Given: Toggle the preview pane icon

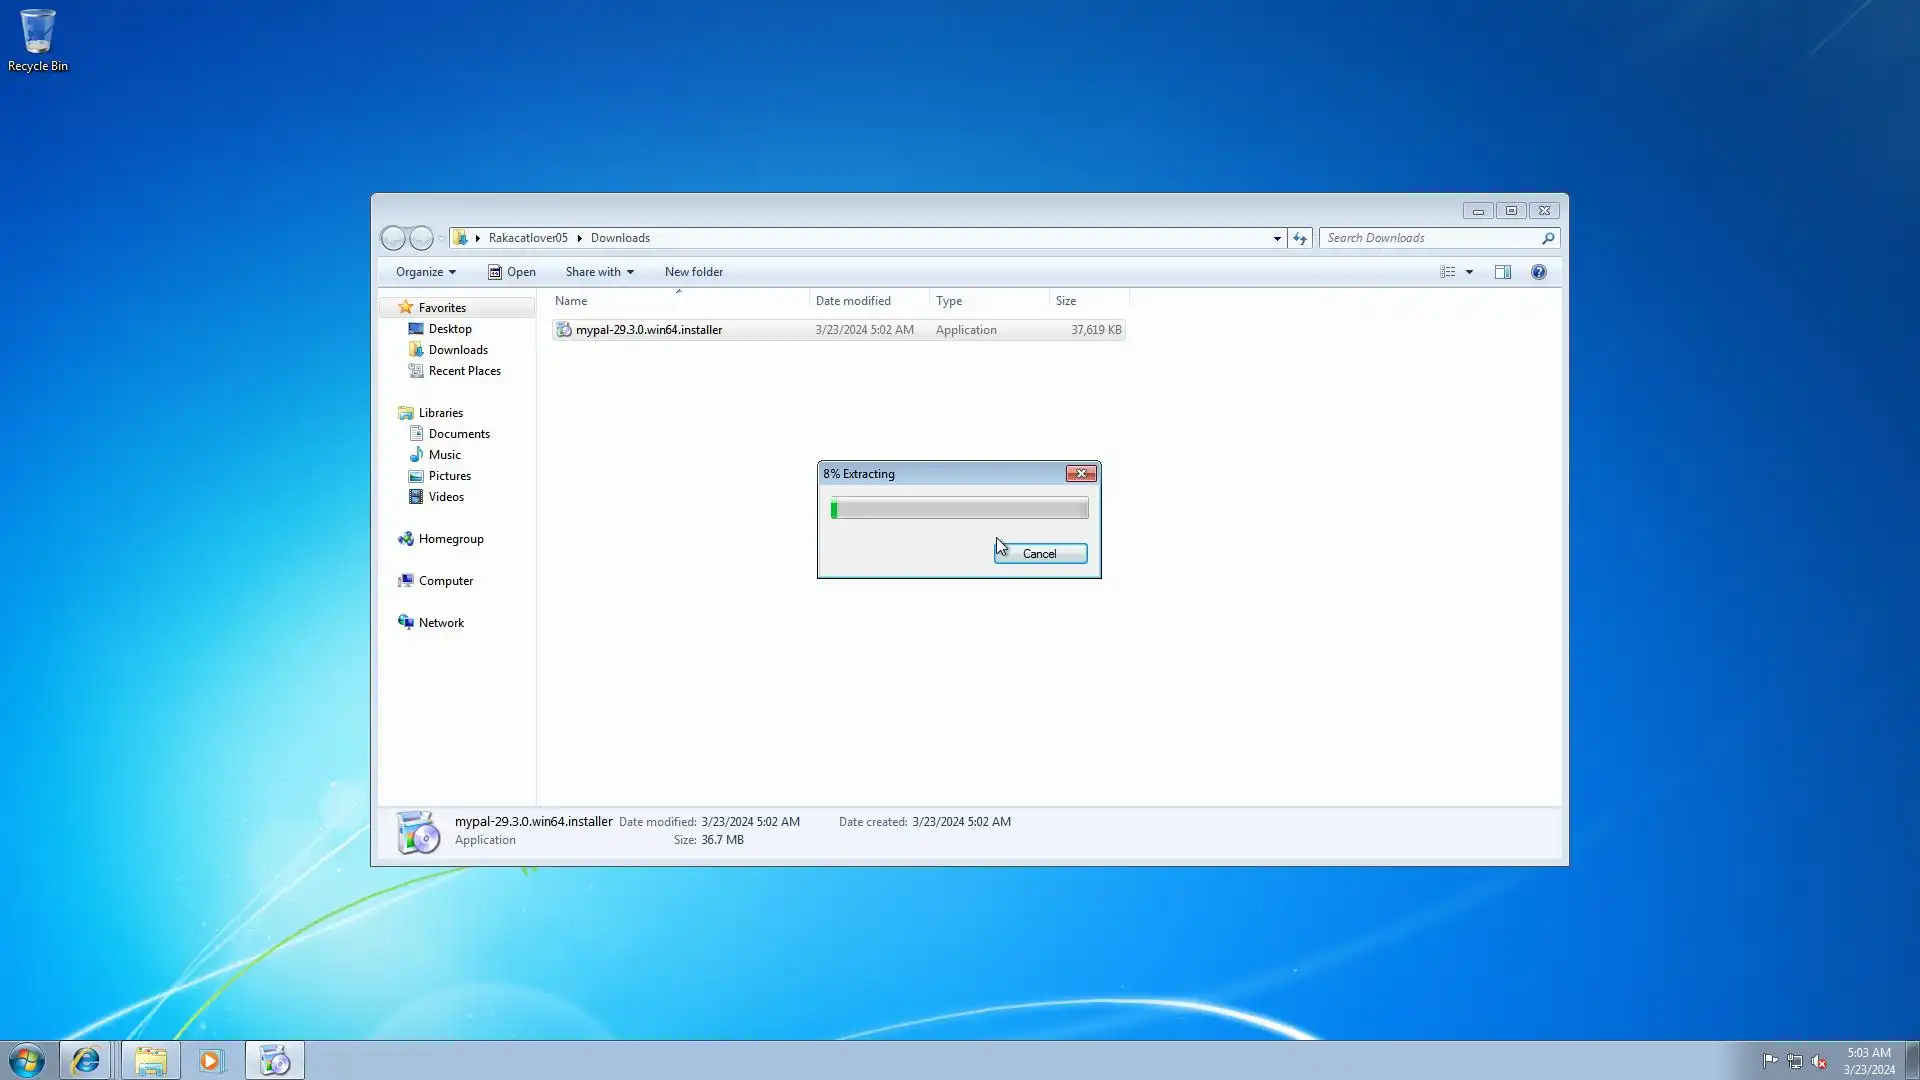Looking at the screenshot, I should pyautogui.click(x=1502, y=272).
